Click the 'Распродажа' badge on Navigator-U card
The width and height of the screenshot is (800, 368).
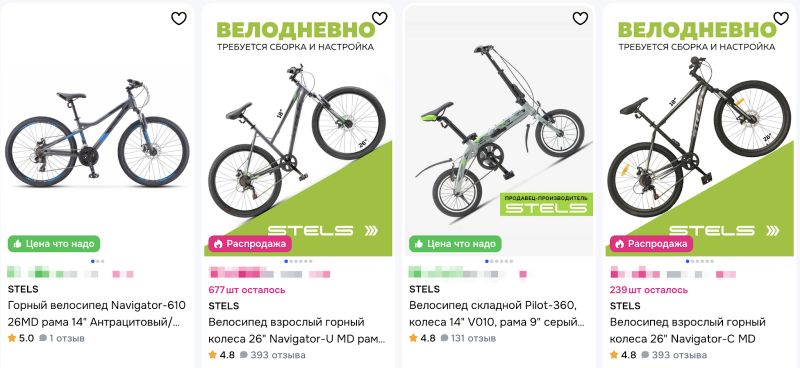pos(249,244)
